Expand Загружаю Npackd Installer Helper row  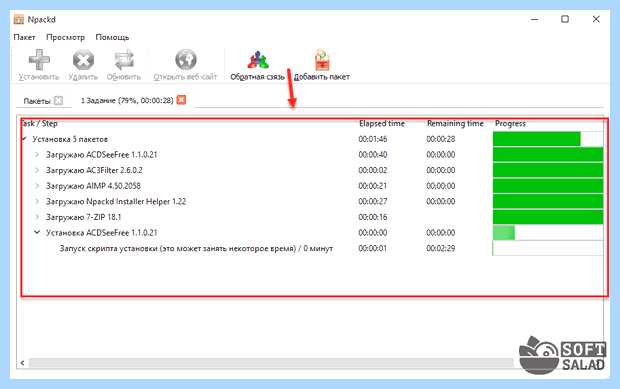coord(37,201)
